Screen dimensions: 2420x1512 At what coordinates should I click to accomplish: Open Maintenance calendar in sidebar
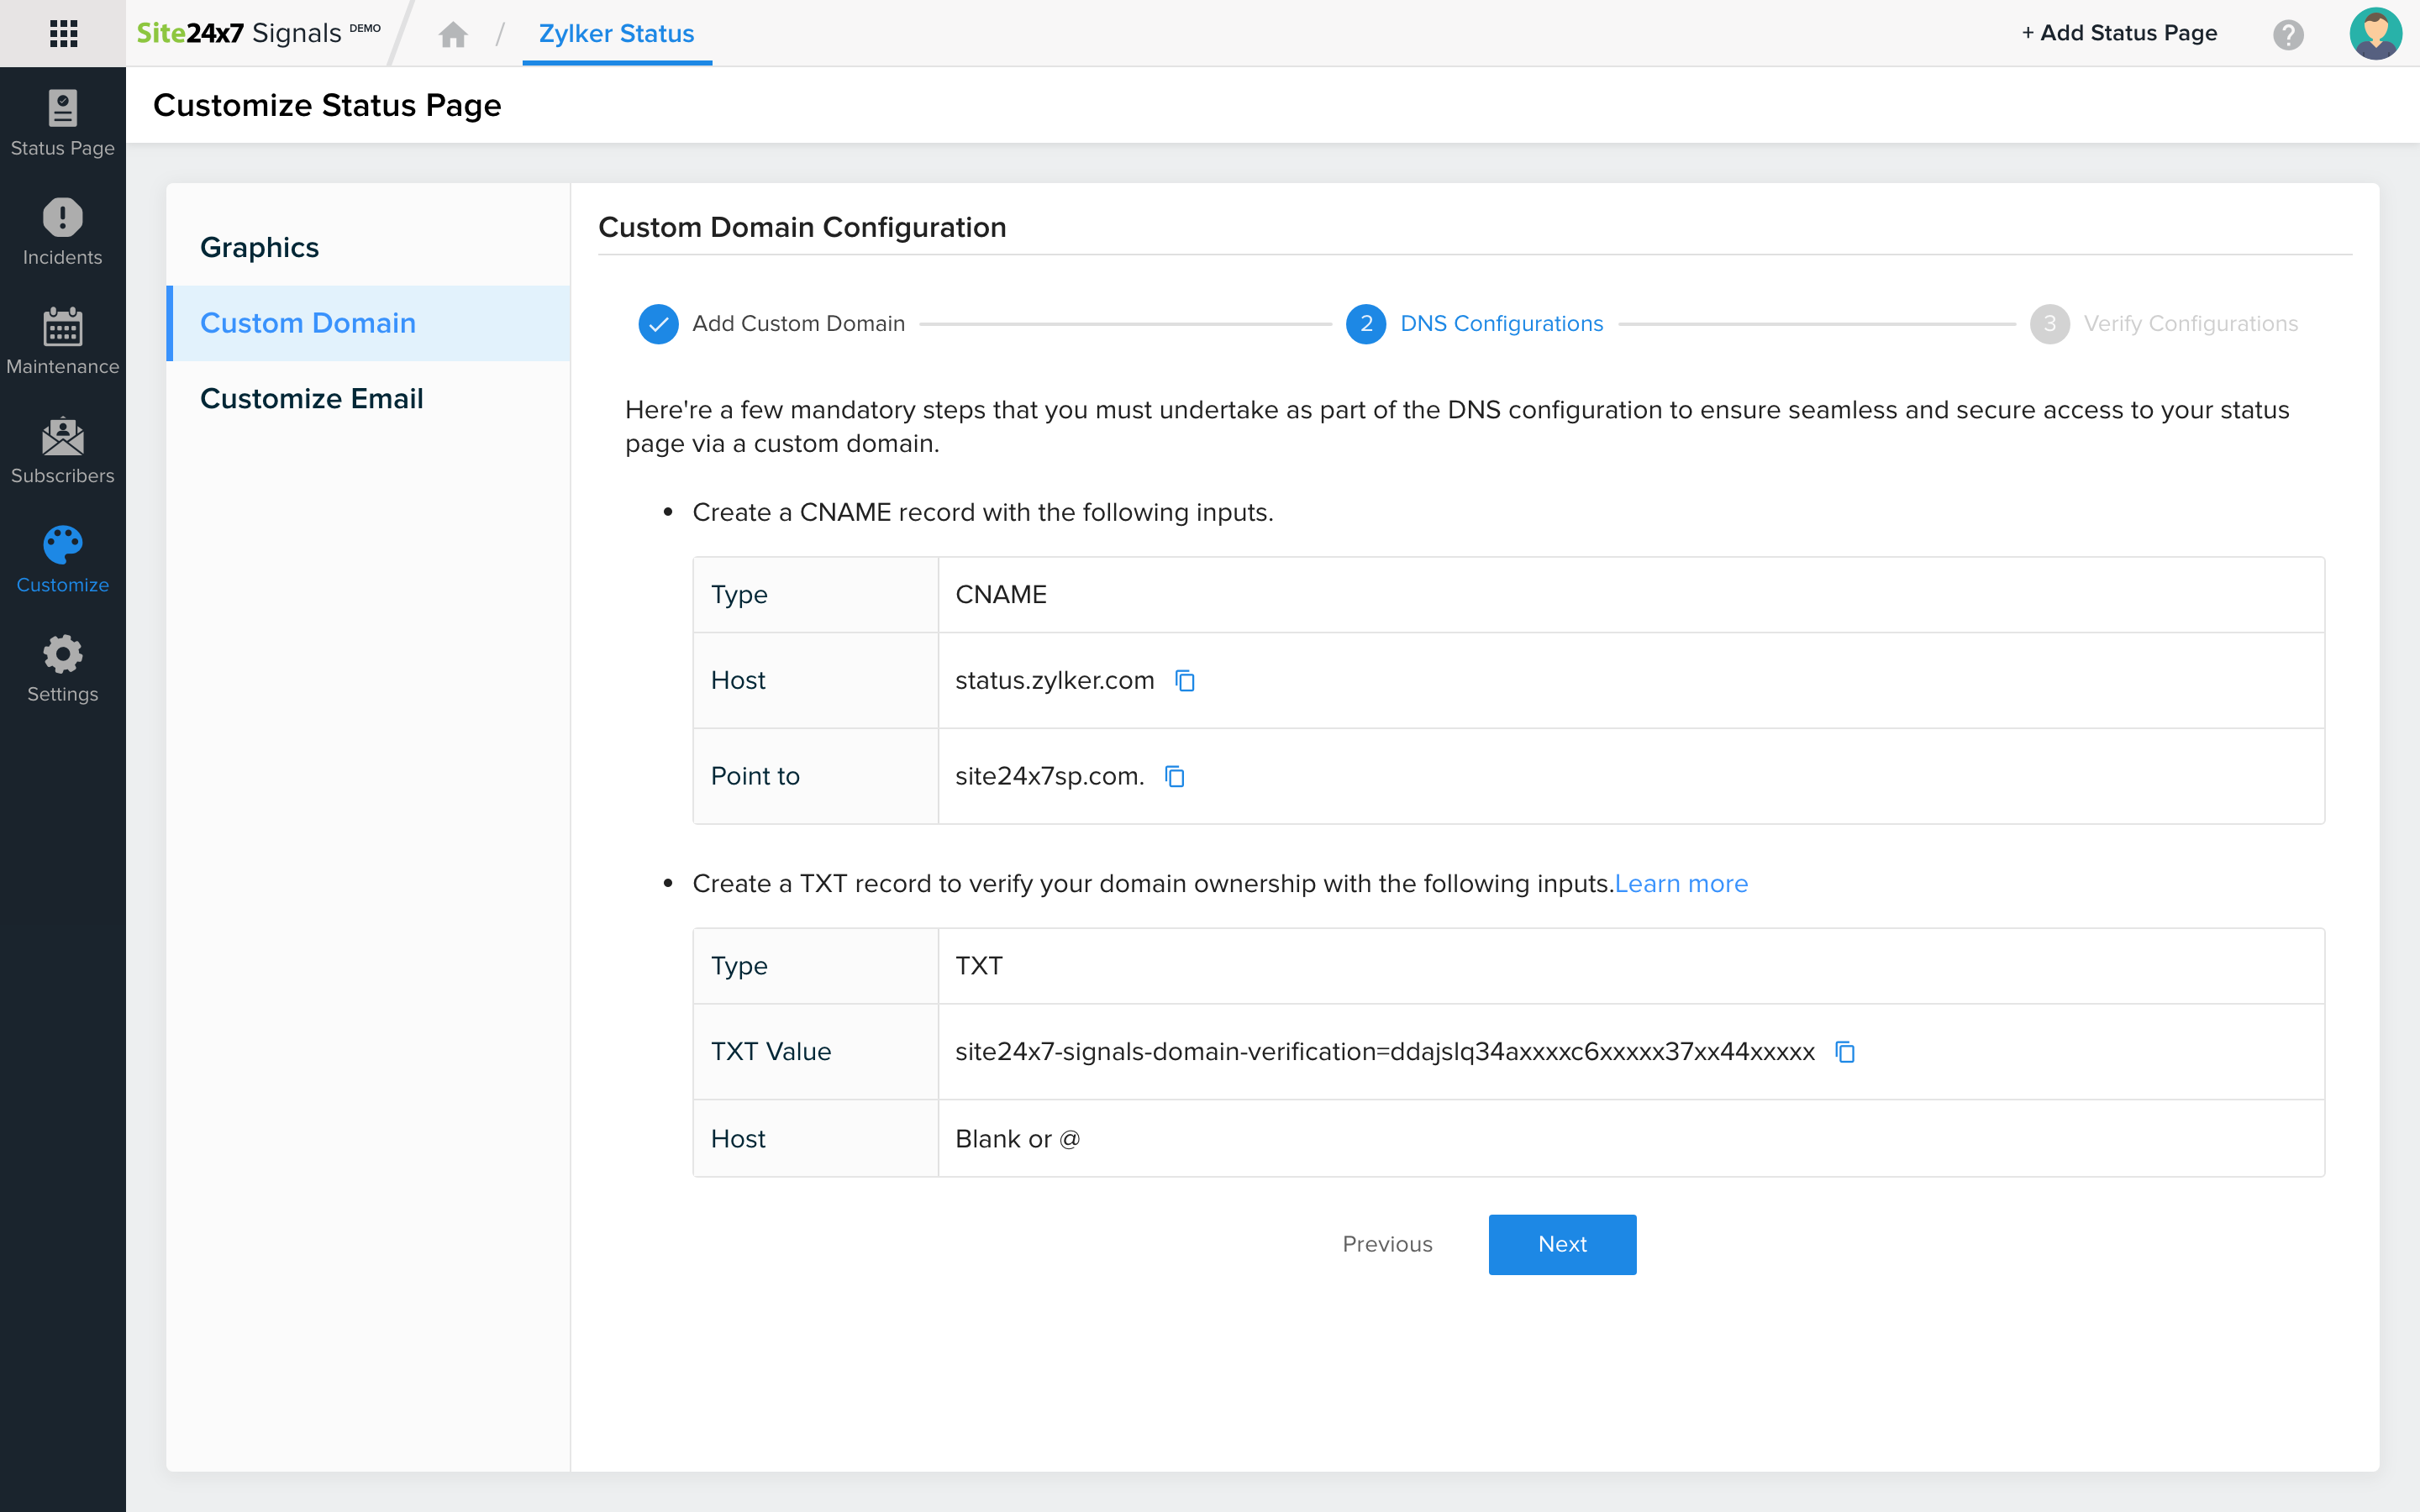(63, 341)
